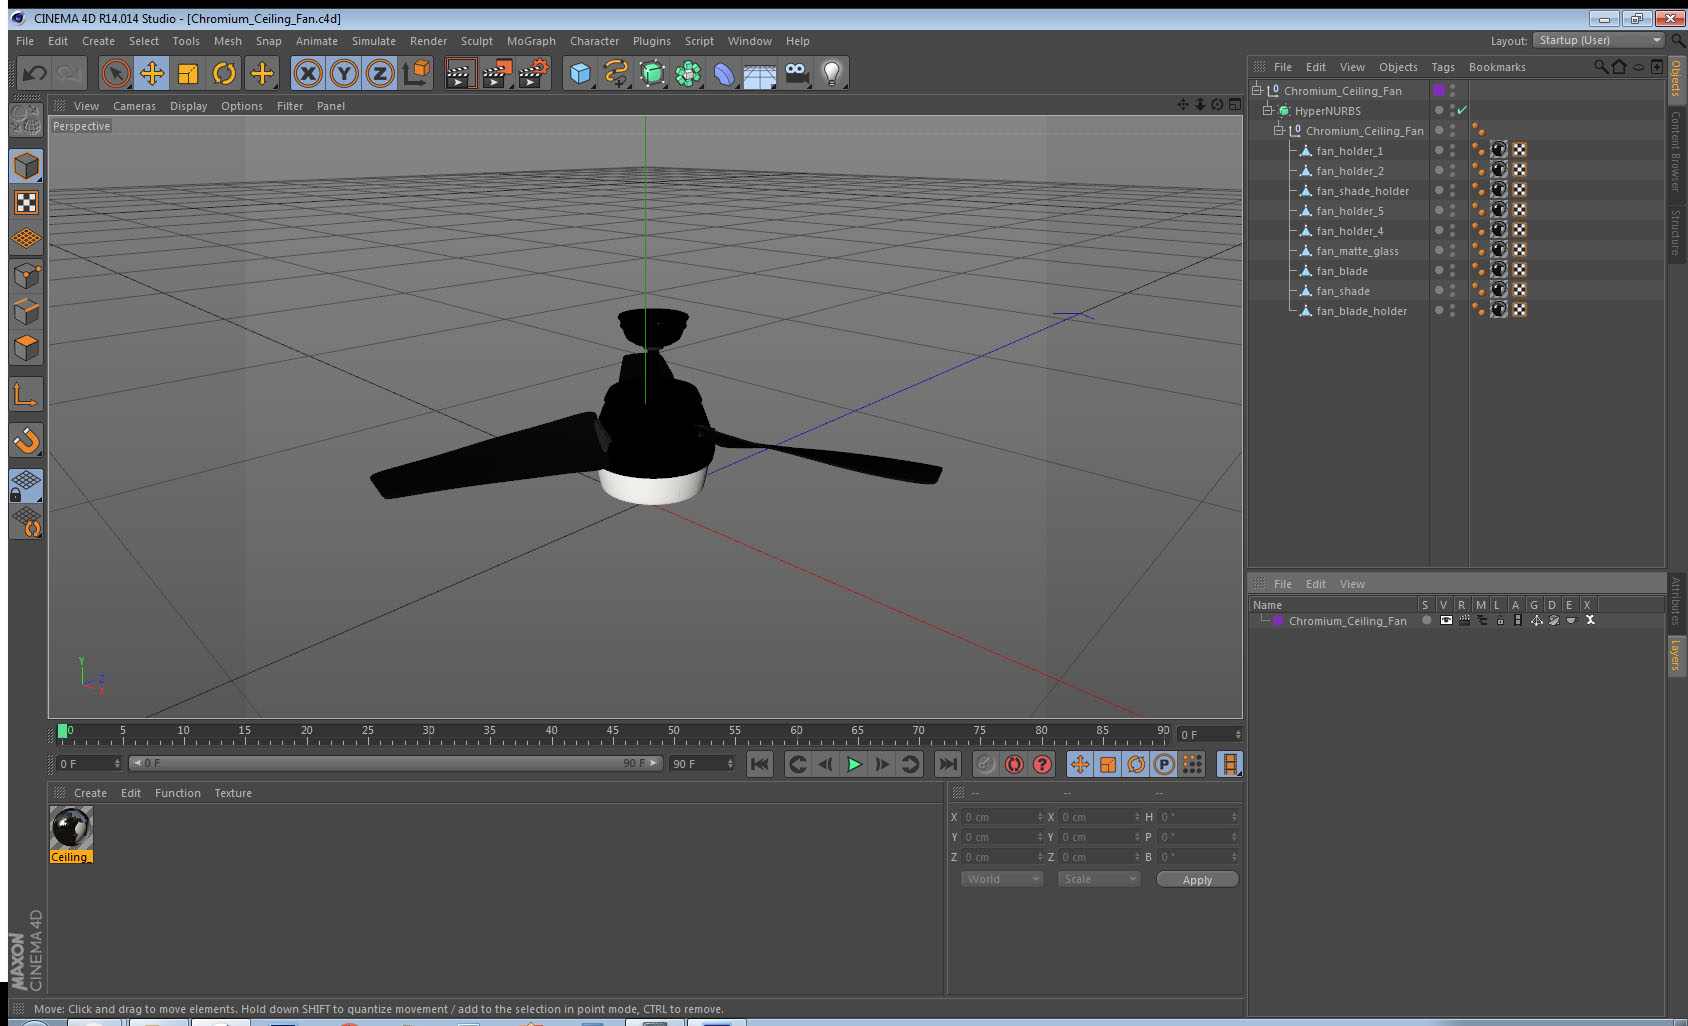Click the timeline preview range bar
This screenshot has height=1026, width=1688.
coord(395,763)
